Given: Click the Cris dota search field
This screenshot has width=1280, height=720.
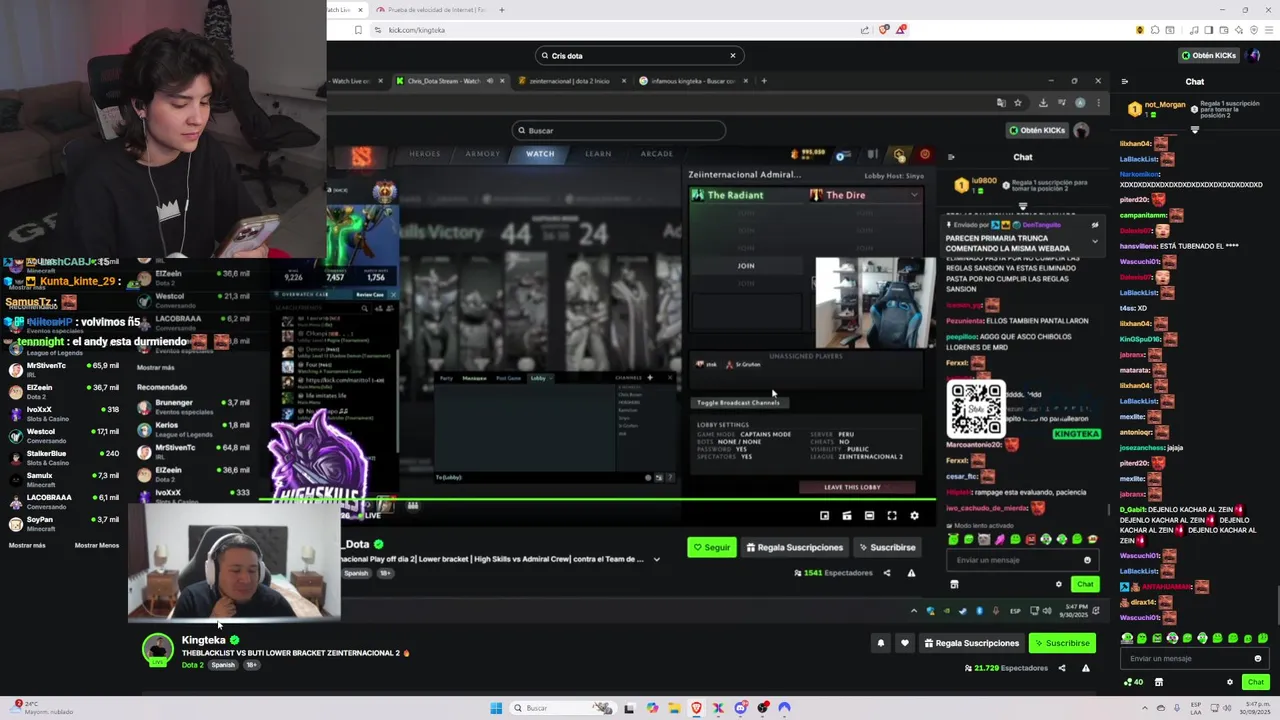Looking at the screenshot, I should click(x=638, y=56).
